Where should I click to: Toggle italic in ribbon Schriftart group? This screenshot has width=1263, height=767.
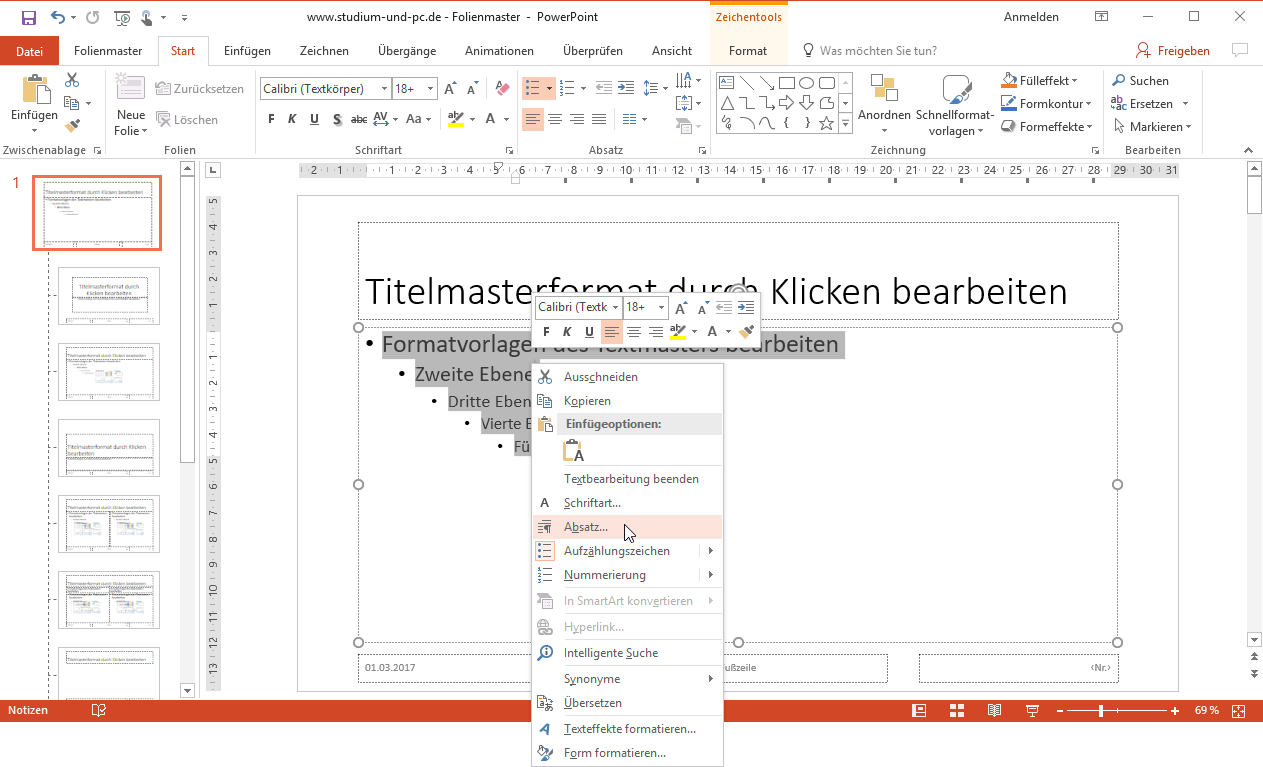click(x=292, y=119)
